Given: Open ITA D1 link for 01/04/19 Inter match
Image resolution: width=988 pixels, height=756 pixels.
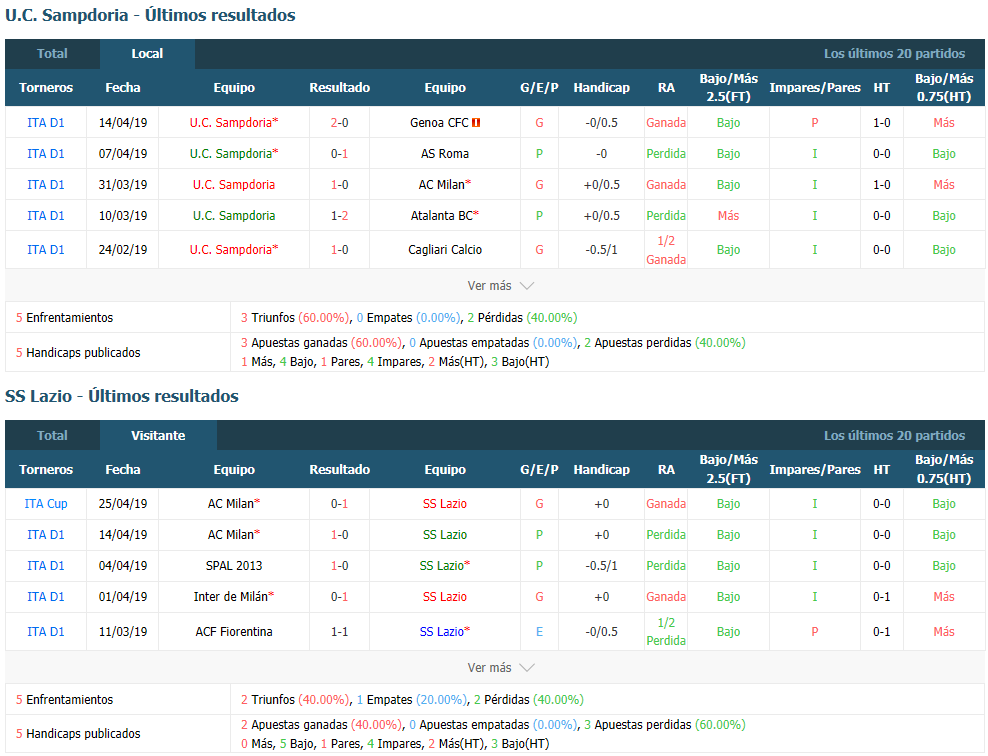Looking at the screenshot, I should [45, 597].
